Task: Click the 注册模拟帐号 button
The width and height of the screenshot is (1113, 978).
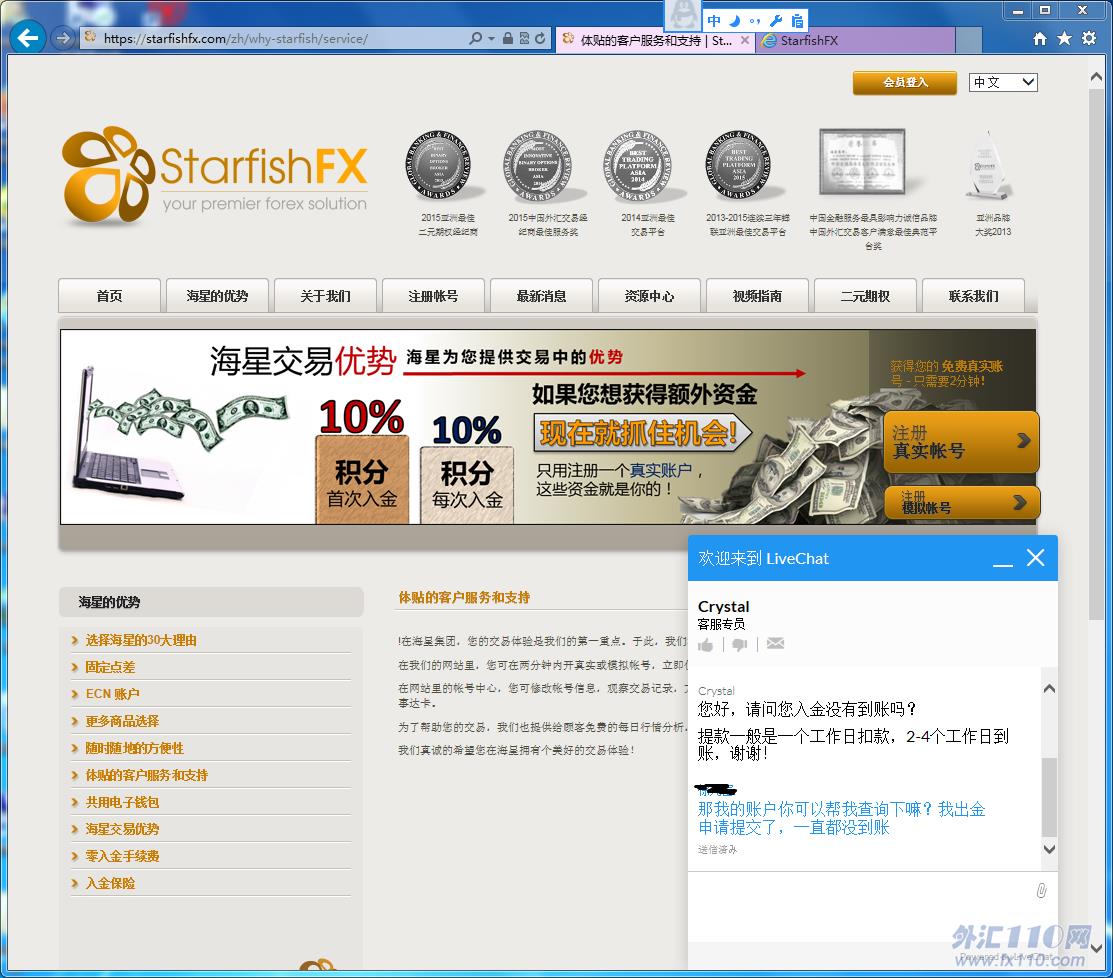Action: 961,502
